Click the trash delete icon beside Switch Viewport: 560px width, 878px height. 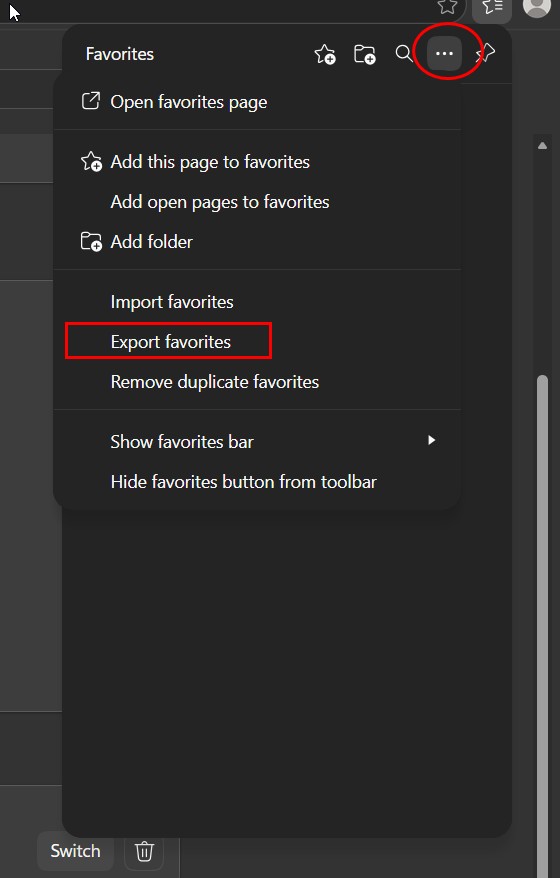pos(144,851)
